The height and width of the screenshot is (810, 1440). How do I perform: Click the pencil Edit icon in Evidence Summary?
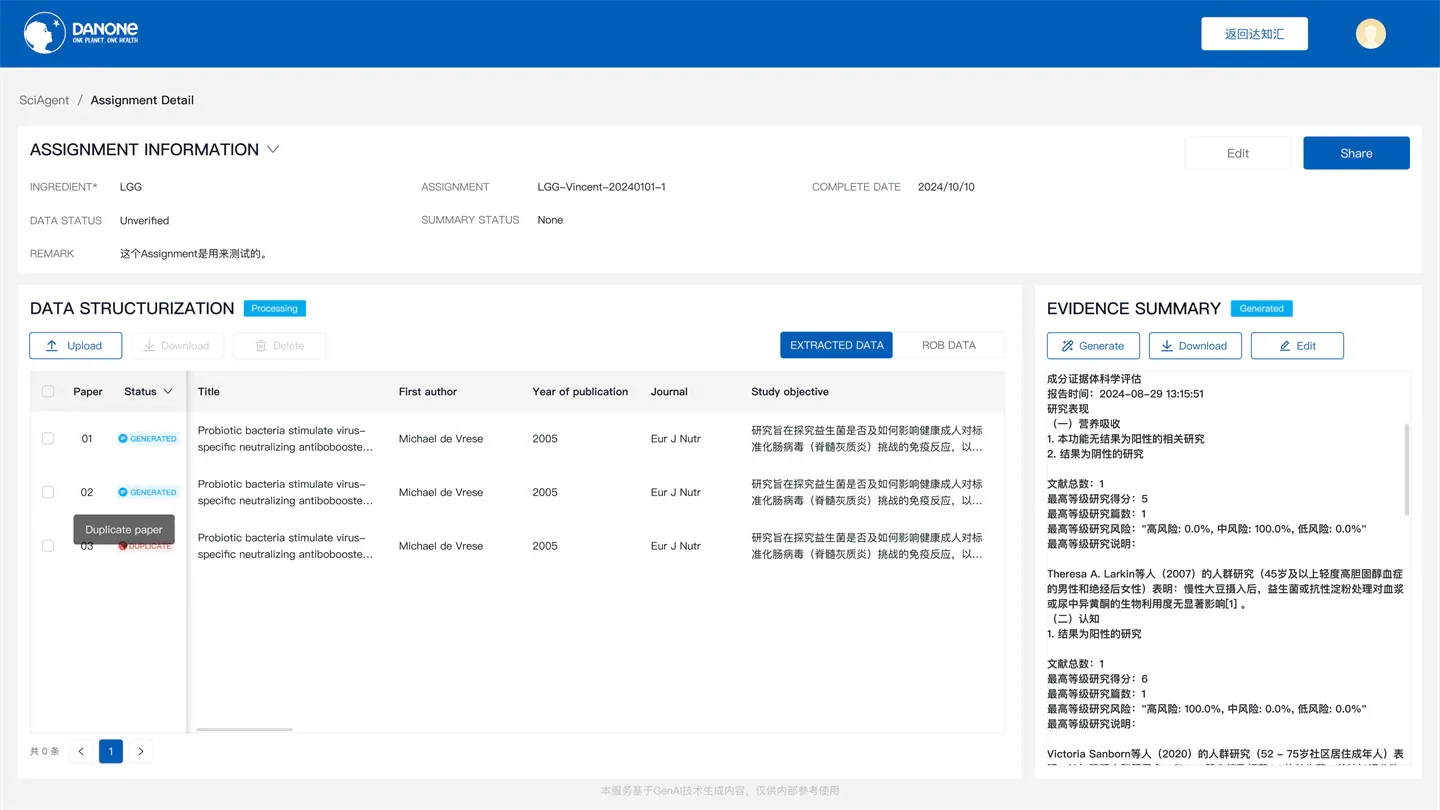(1285, 346)
